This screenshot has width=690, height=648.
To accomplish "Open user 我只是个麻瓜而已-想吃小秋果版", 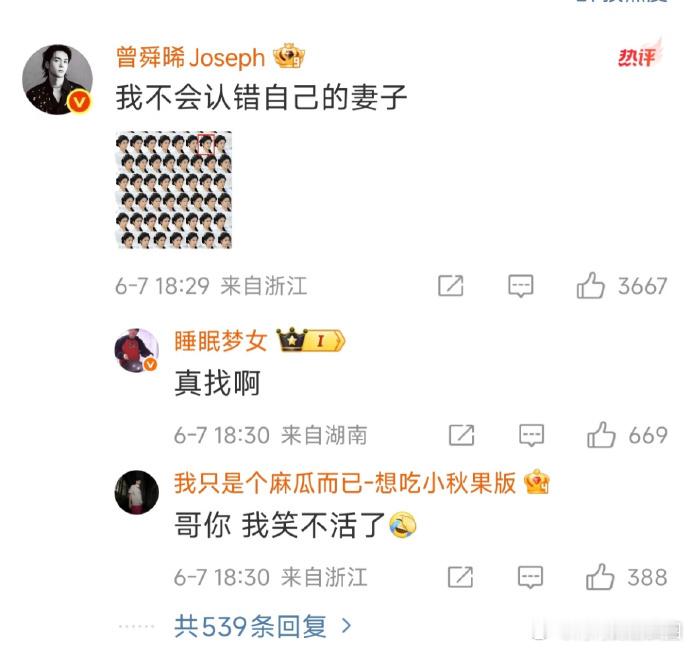I will click(x=345, y=483).
